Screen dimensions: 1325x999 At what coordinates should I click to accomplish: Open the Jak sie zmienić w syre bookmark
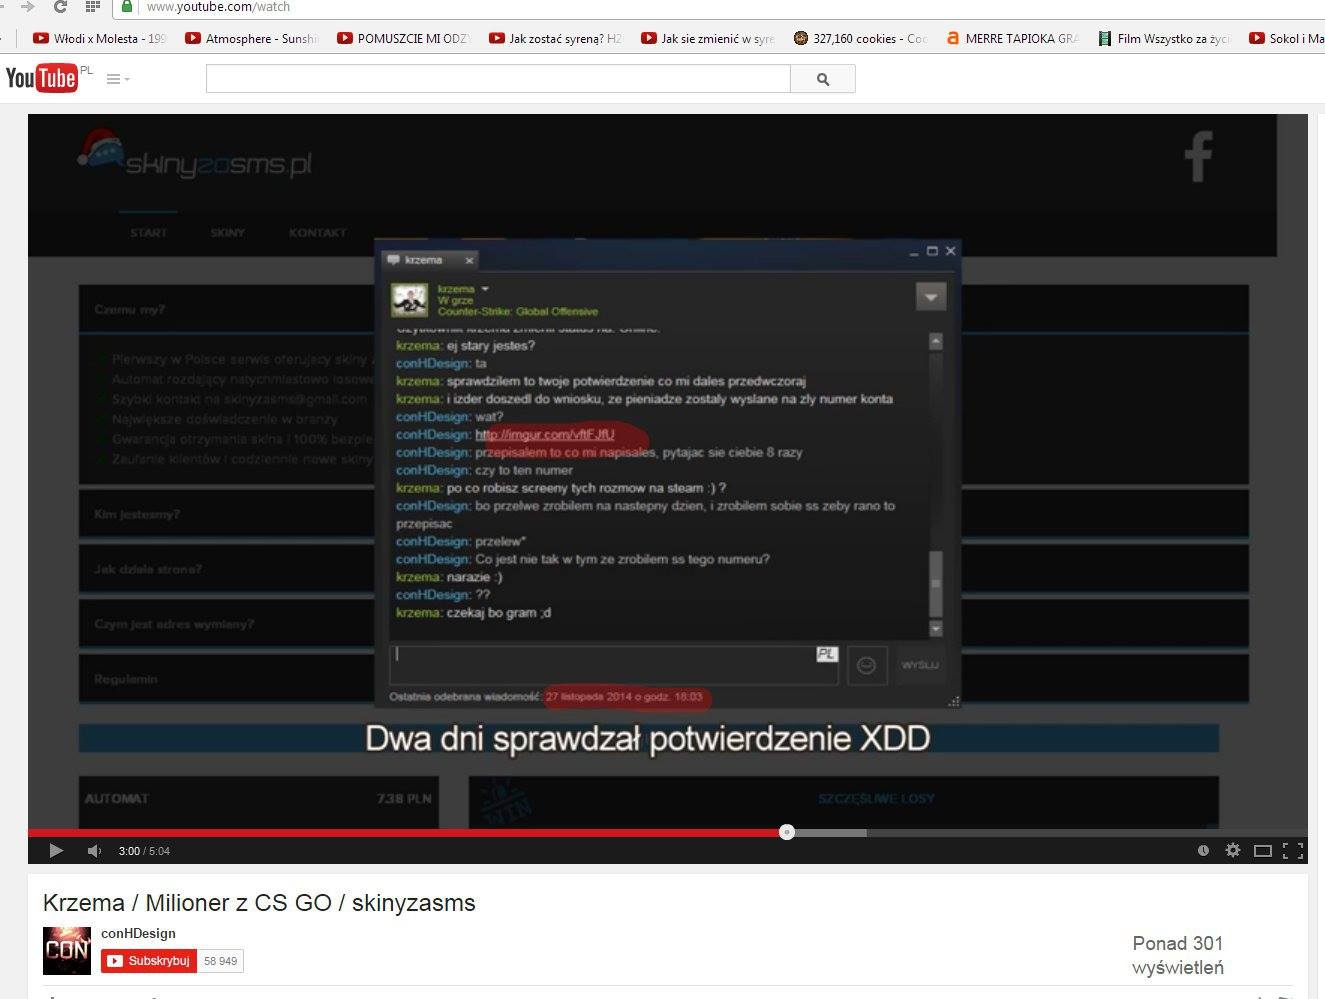(x=708, y=39)
